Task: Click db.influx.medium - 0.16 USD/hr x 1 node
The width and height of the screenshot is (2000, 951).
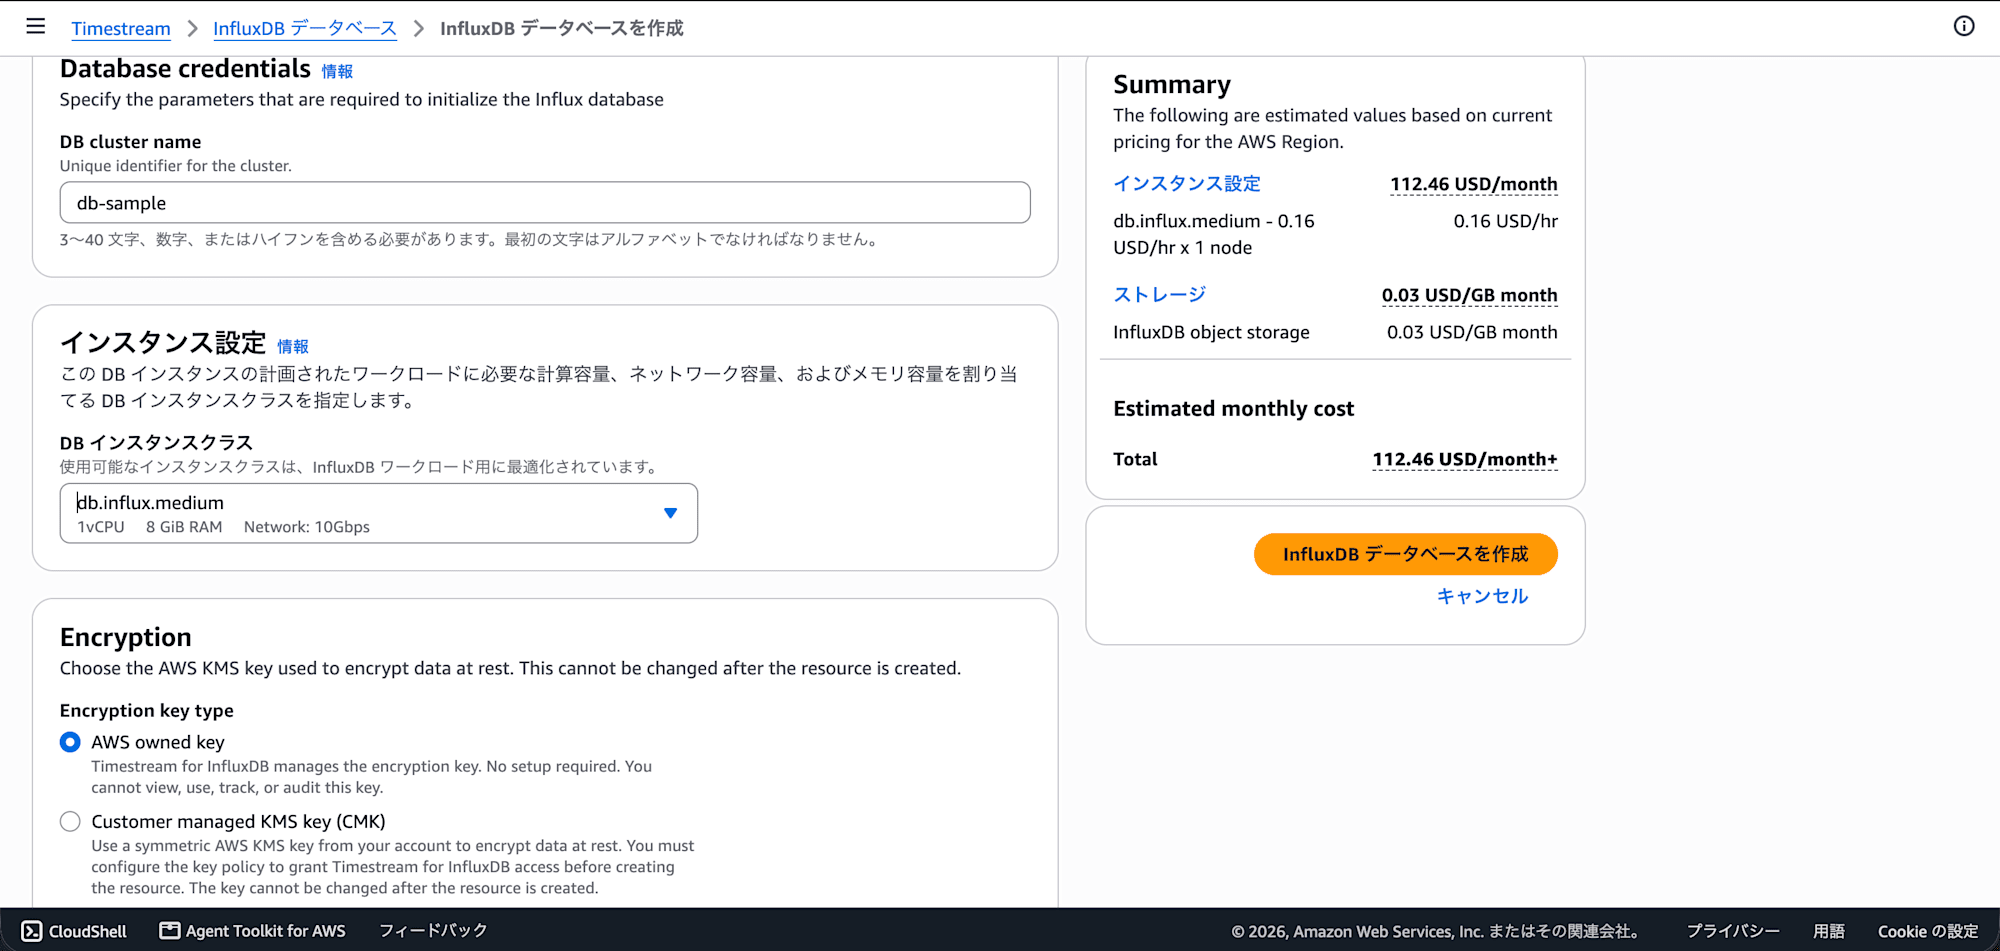Action: 1214,234
